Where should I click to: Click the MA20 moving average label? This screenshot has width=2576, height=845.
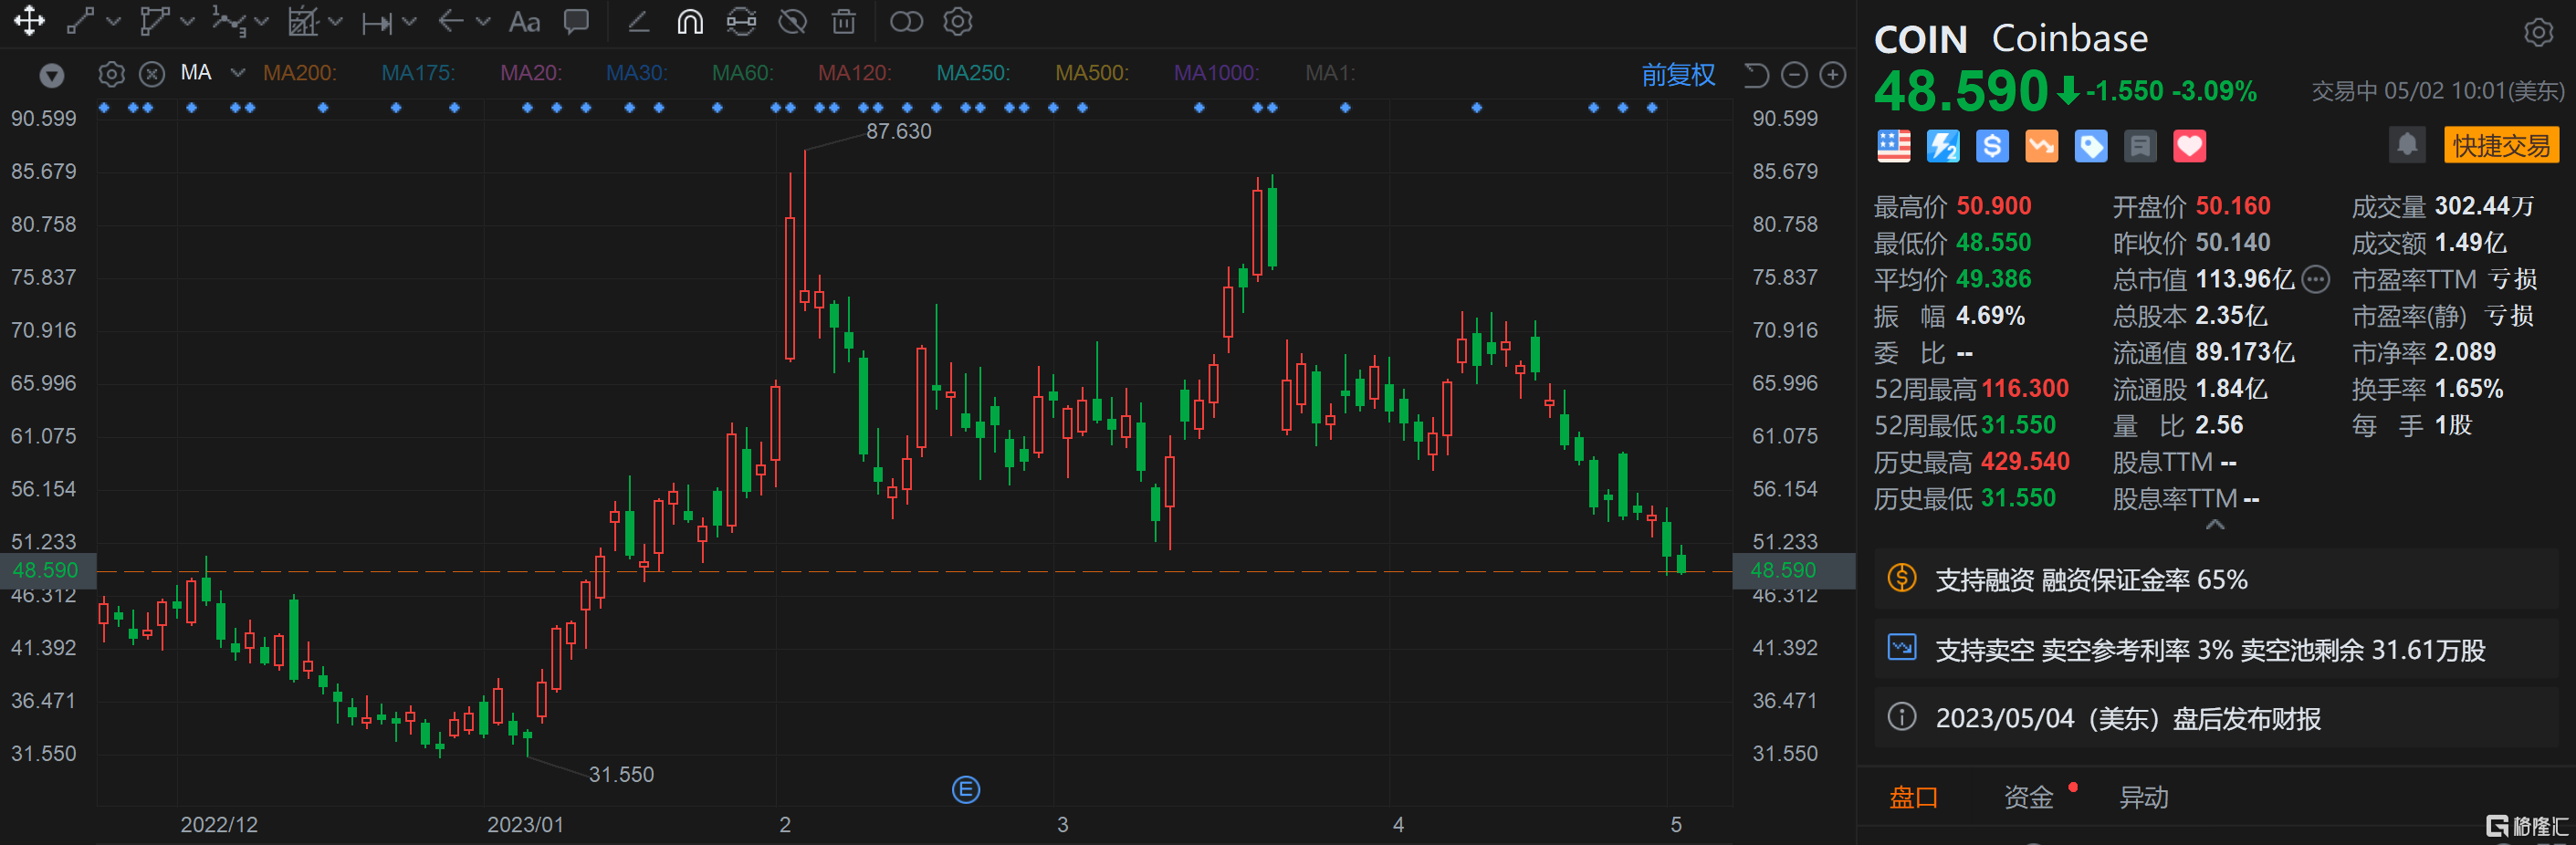click(x=531, y=73)
